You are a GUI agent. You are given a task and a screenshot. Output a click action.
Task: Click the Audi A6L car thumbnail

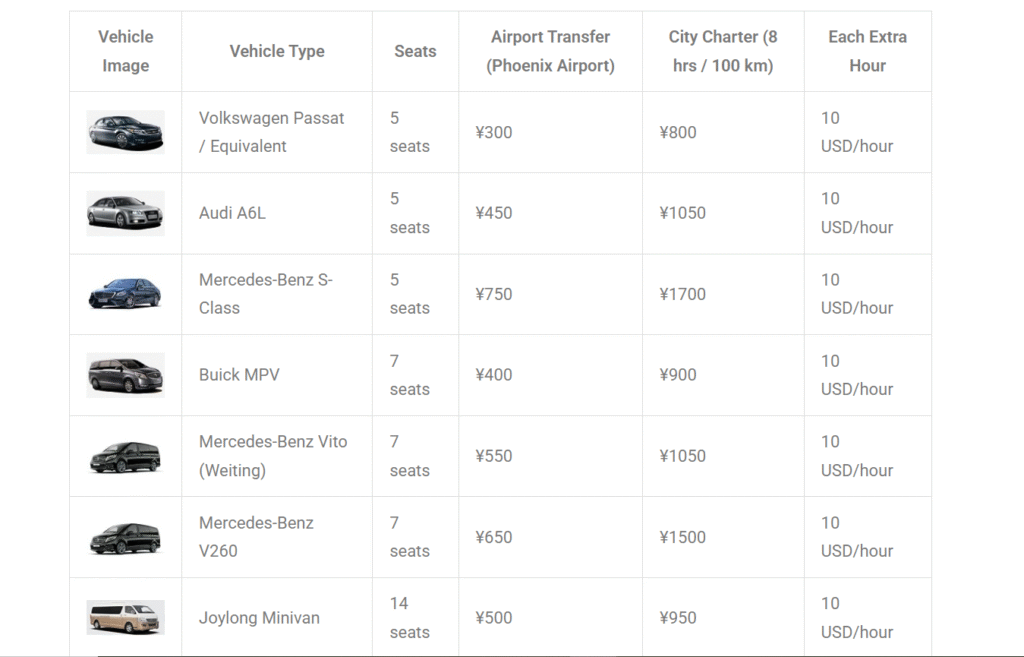point(125,213)
